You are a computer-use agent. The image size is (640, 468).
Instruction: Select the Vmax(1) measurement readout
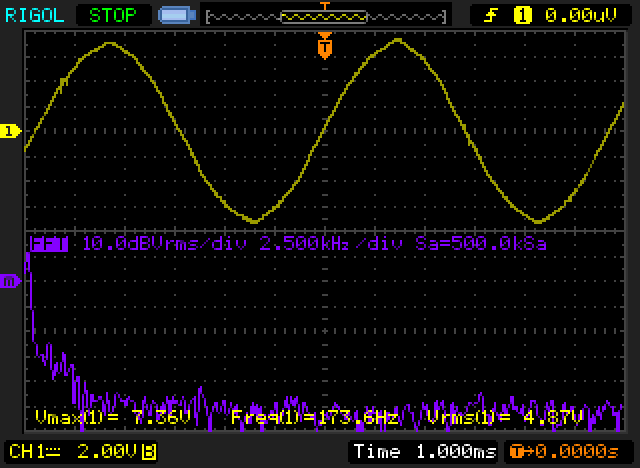(112, 416)
